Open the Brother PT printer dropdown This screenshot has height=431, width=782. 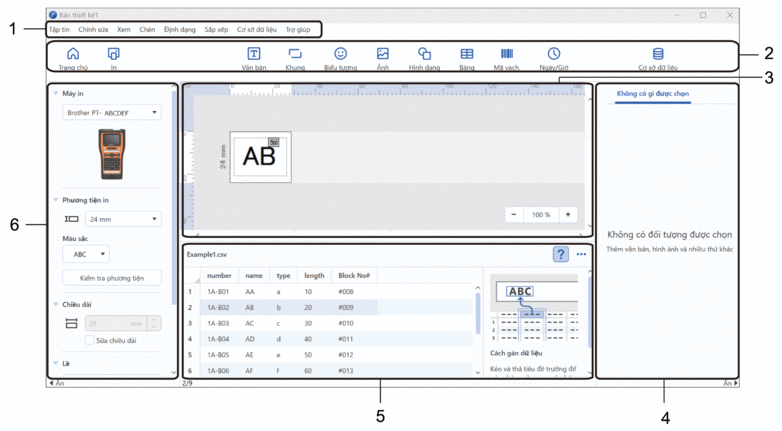coord(112,113)
